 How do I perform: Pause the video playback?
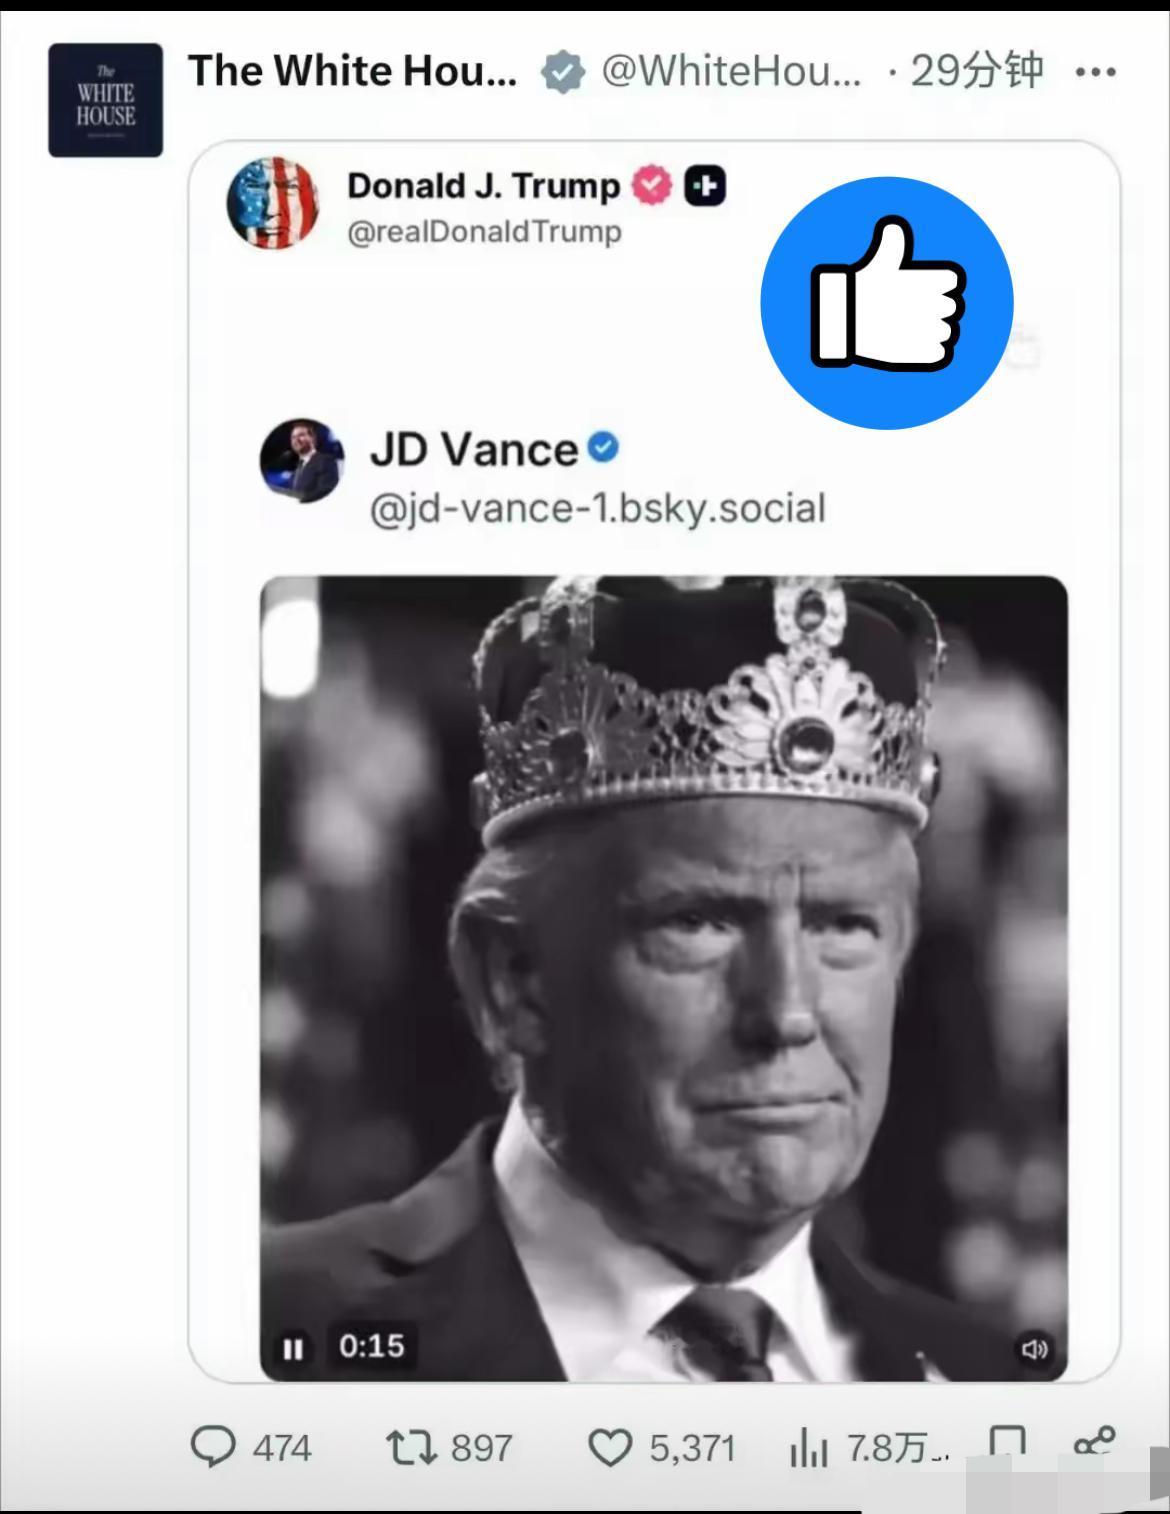point(293,1349)
